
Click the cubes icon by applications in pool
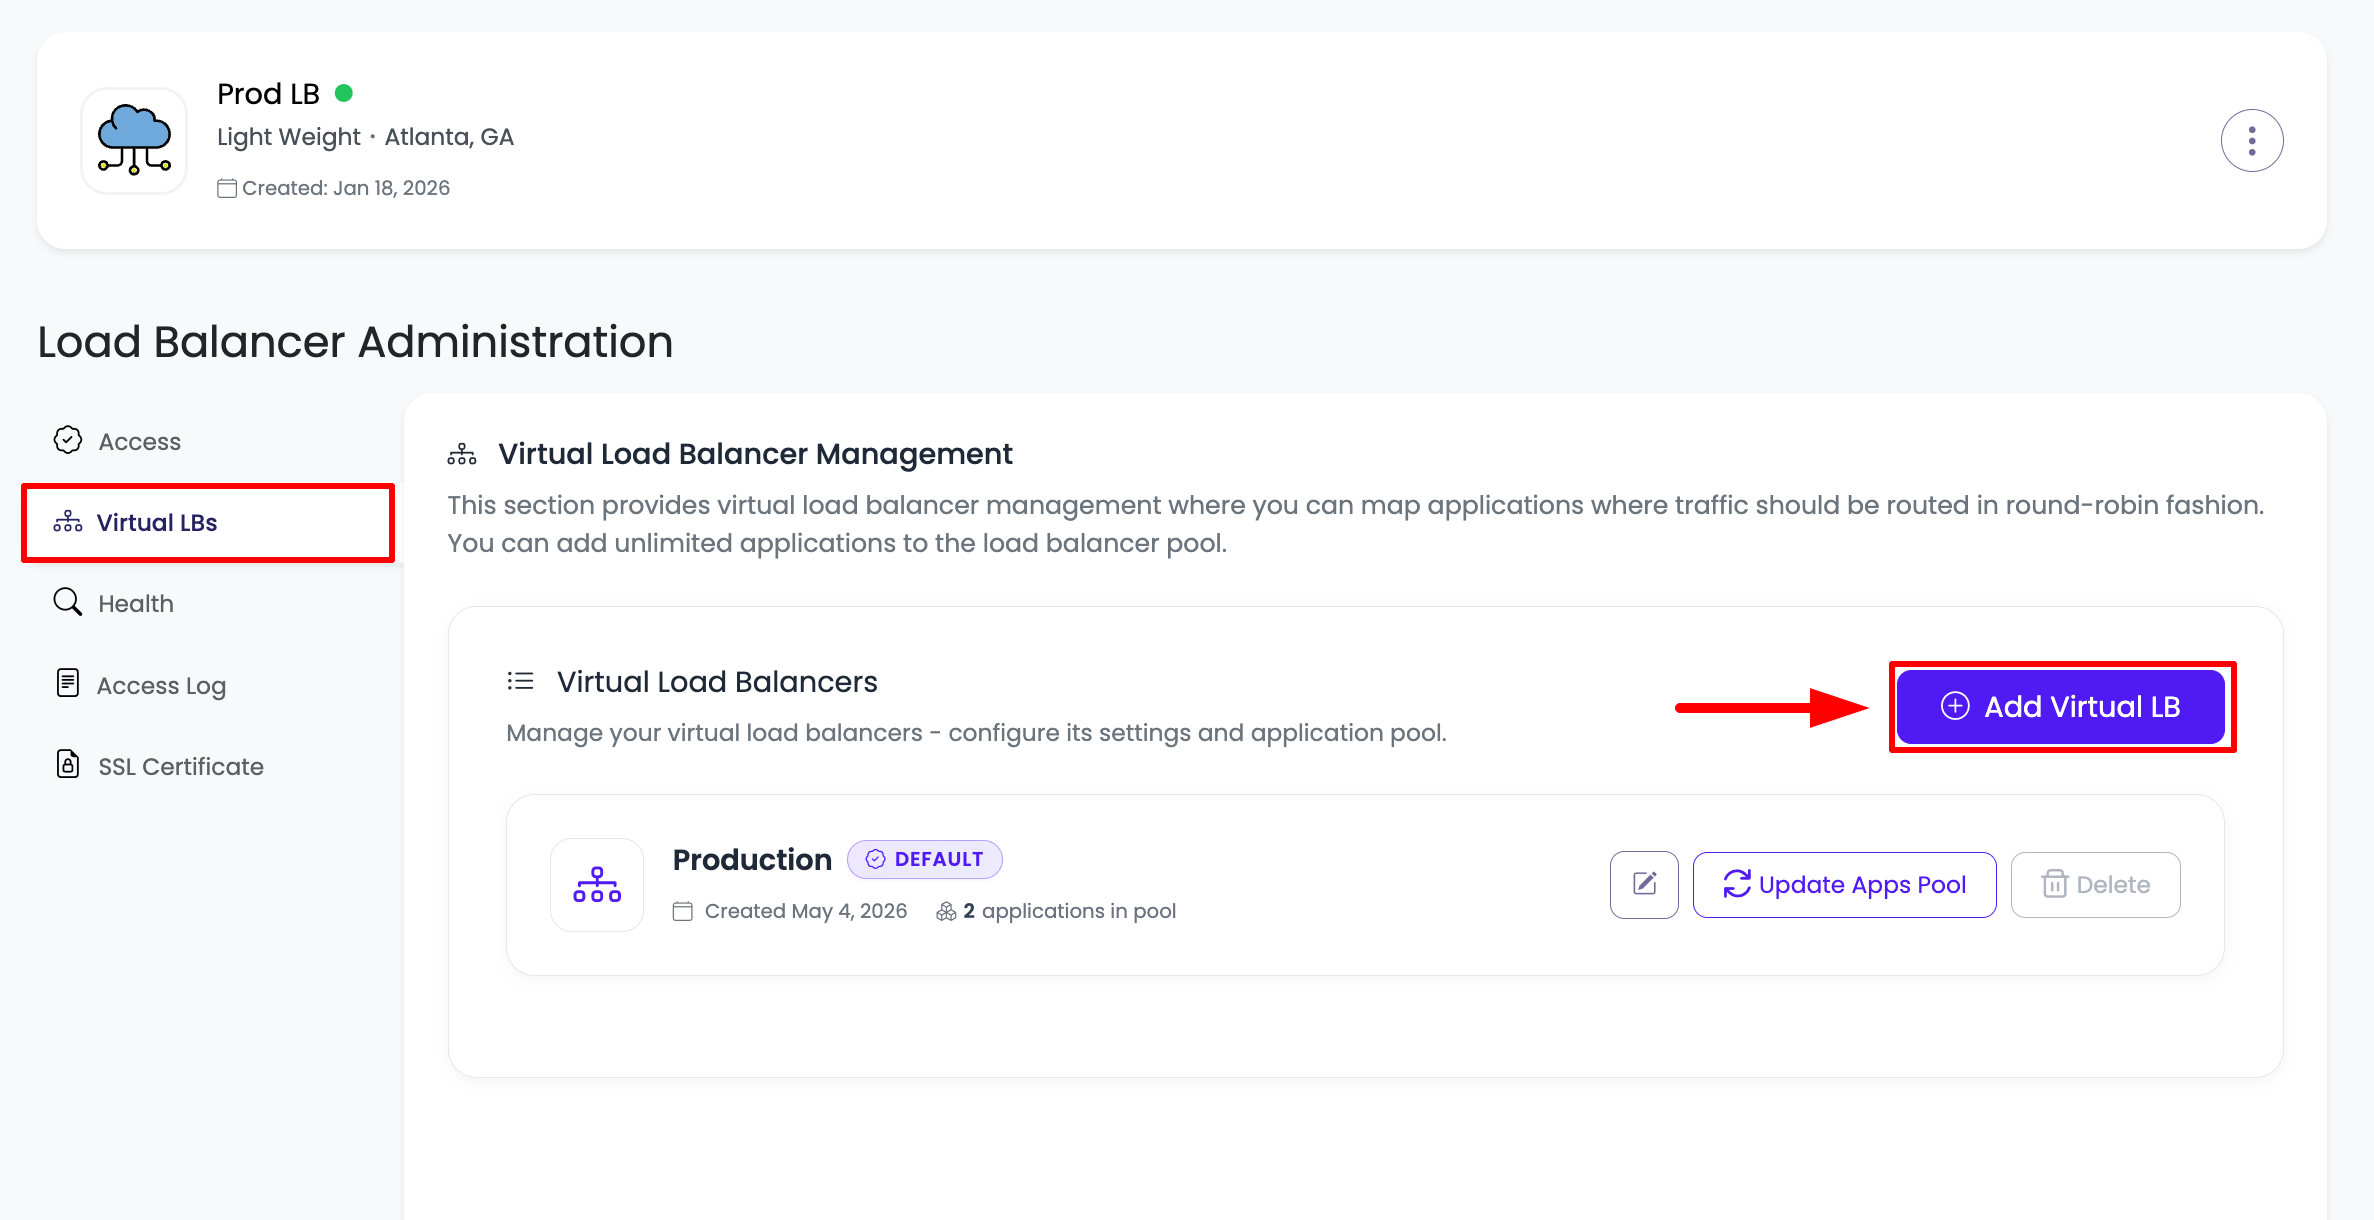click(x=946, y=911)
